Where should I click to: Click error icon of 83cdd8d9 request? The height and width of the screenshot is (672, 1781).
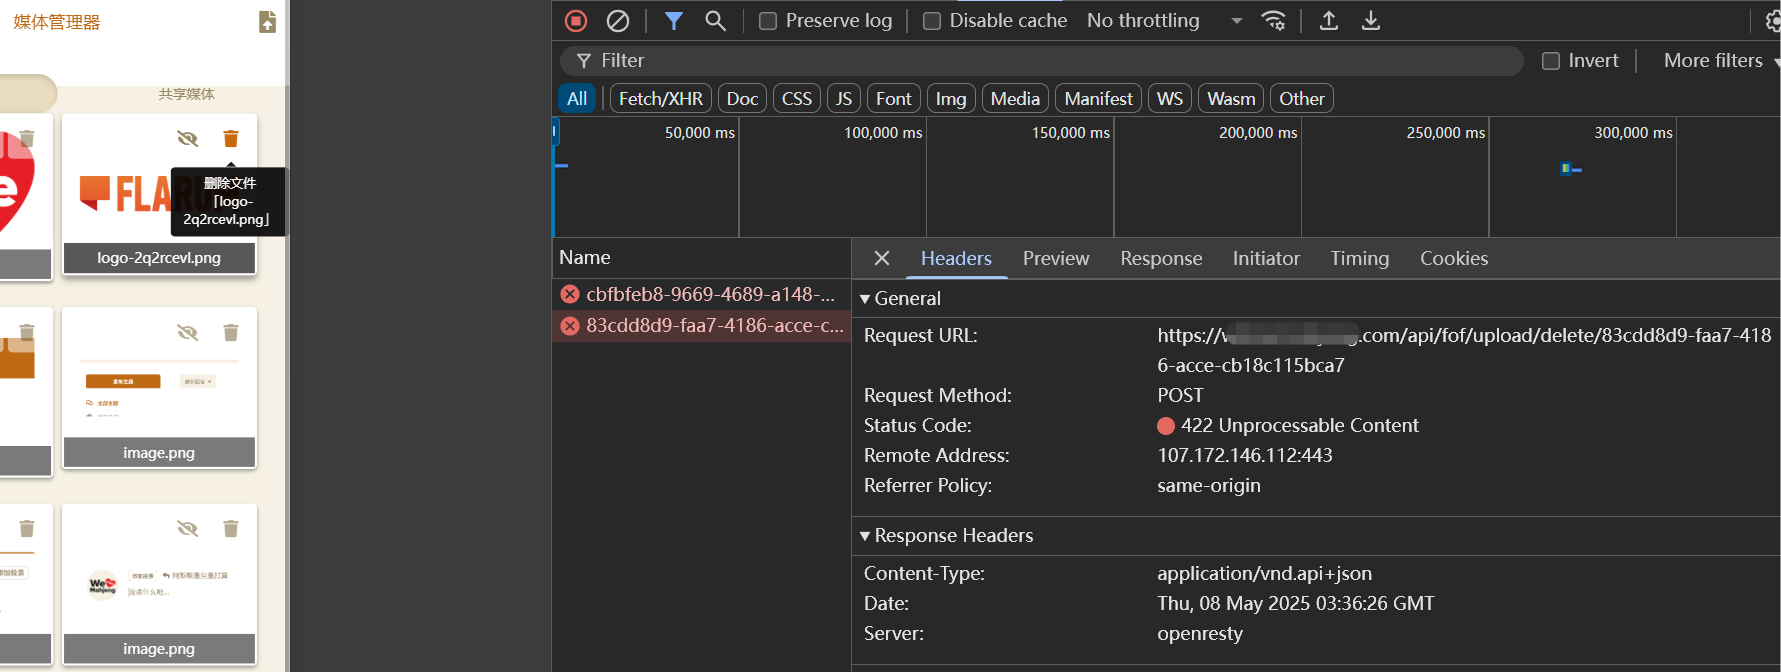(x=570, y=326)
